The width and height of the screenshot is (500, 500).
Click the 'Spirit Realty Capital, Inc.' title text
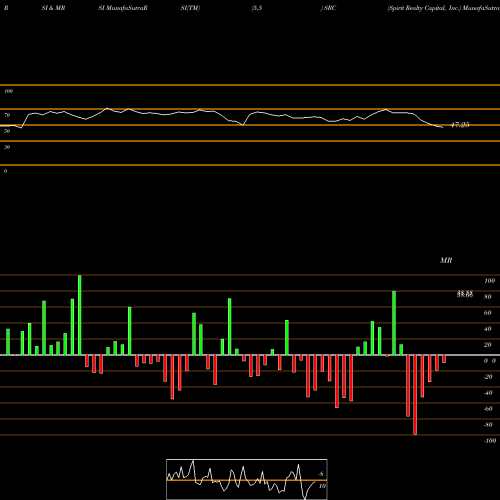click(x=424, y=8)
